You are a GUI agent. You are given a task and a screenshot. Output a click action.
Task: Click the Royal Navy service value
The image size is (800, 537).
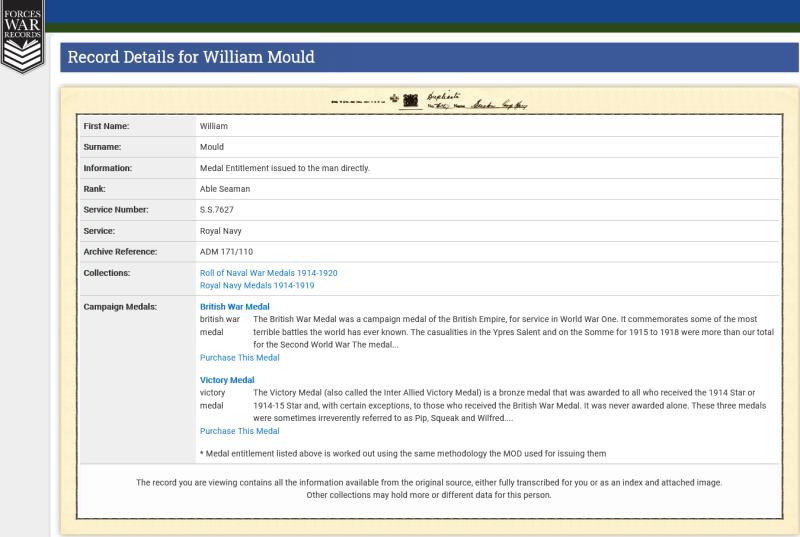pos(221,231)
